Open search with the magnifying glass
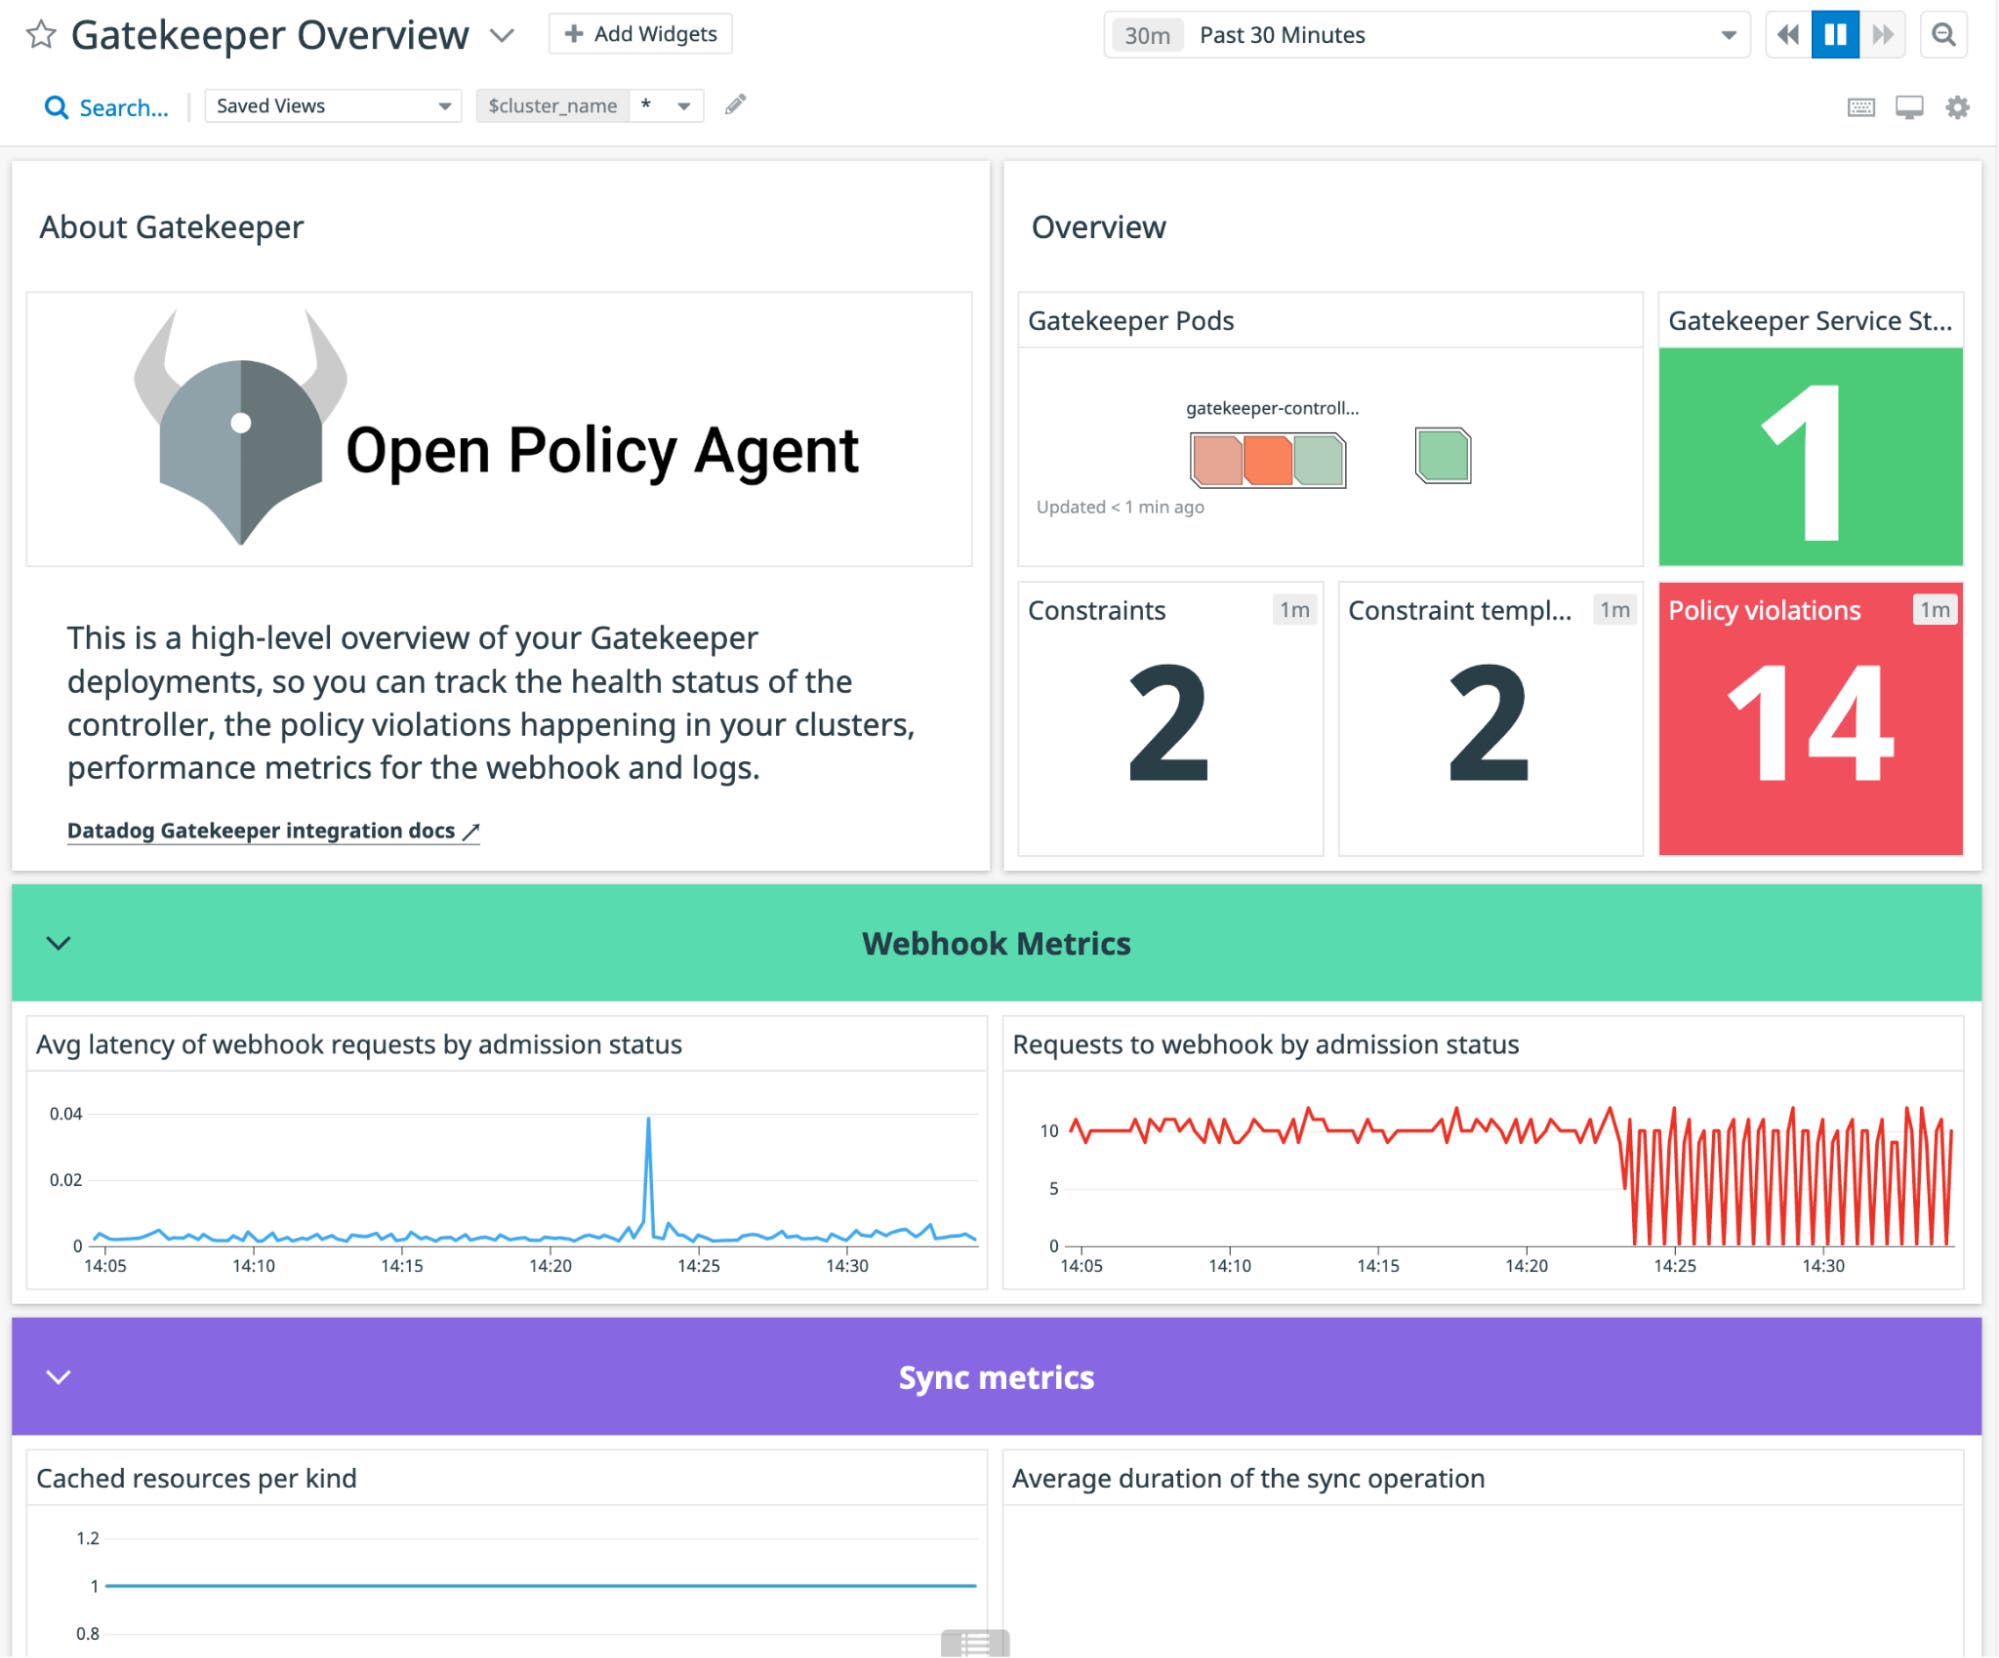This screenshot has width=1999, height=1658. pyautogui.click(x=57, y=107)
